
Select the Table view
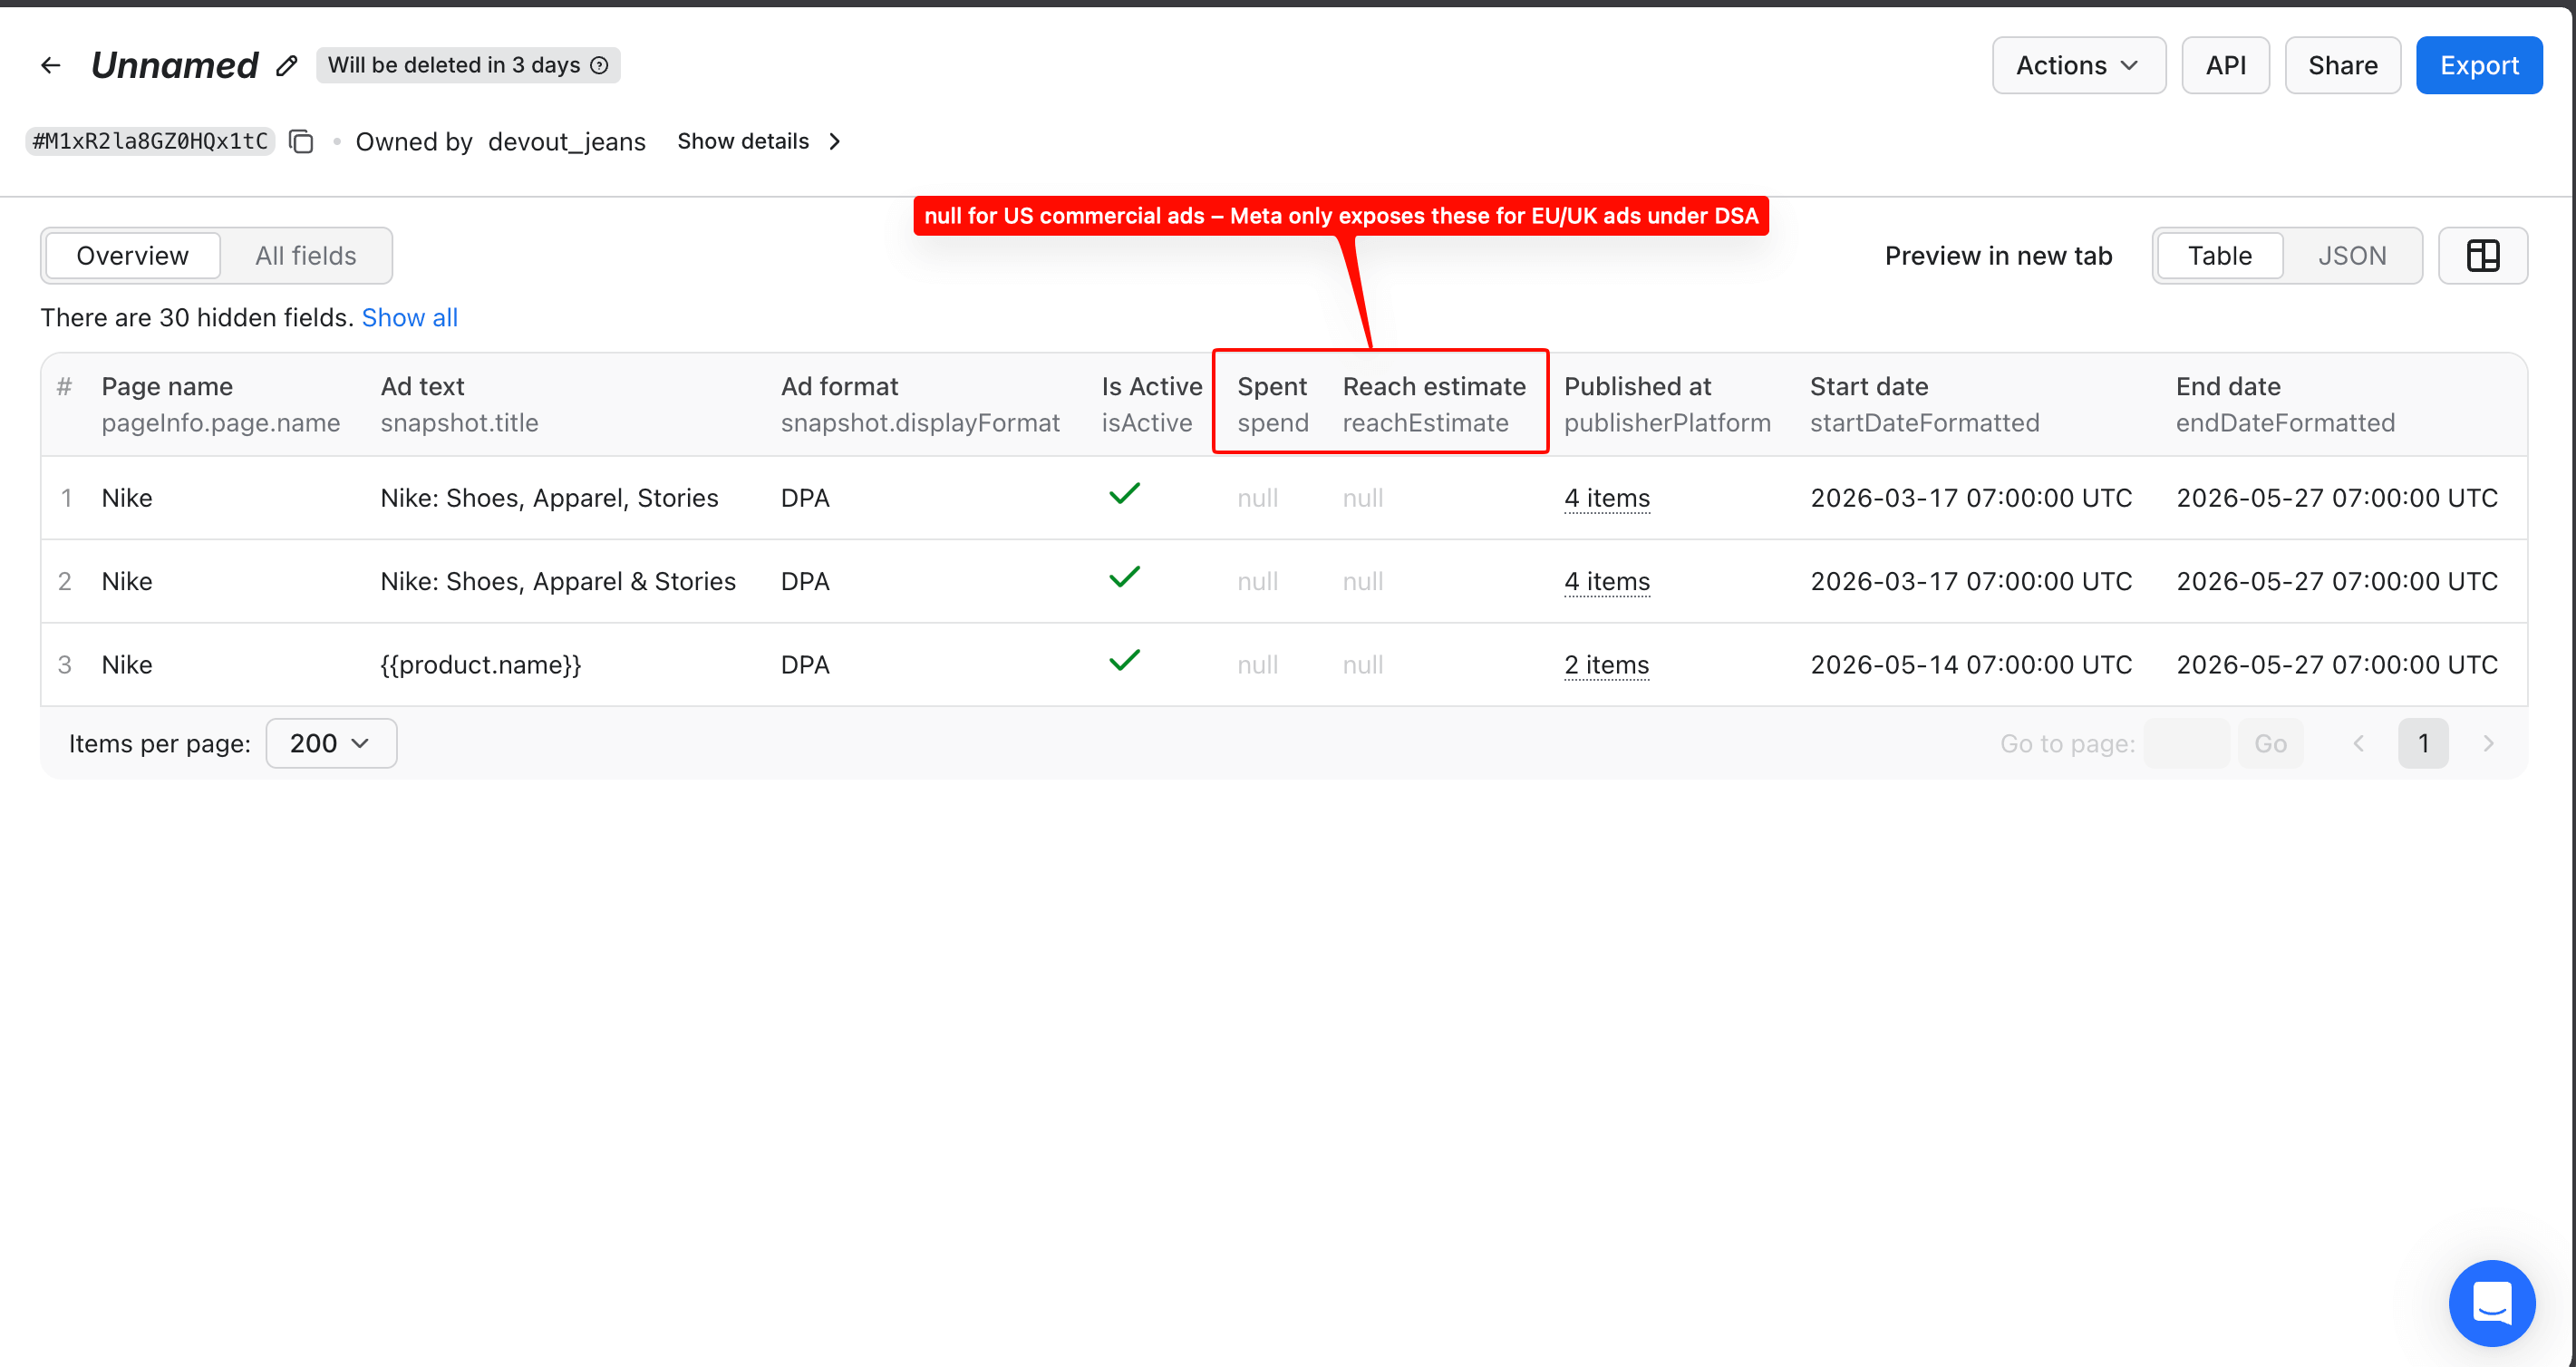tap(2219, 256)
